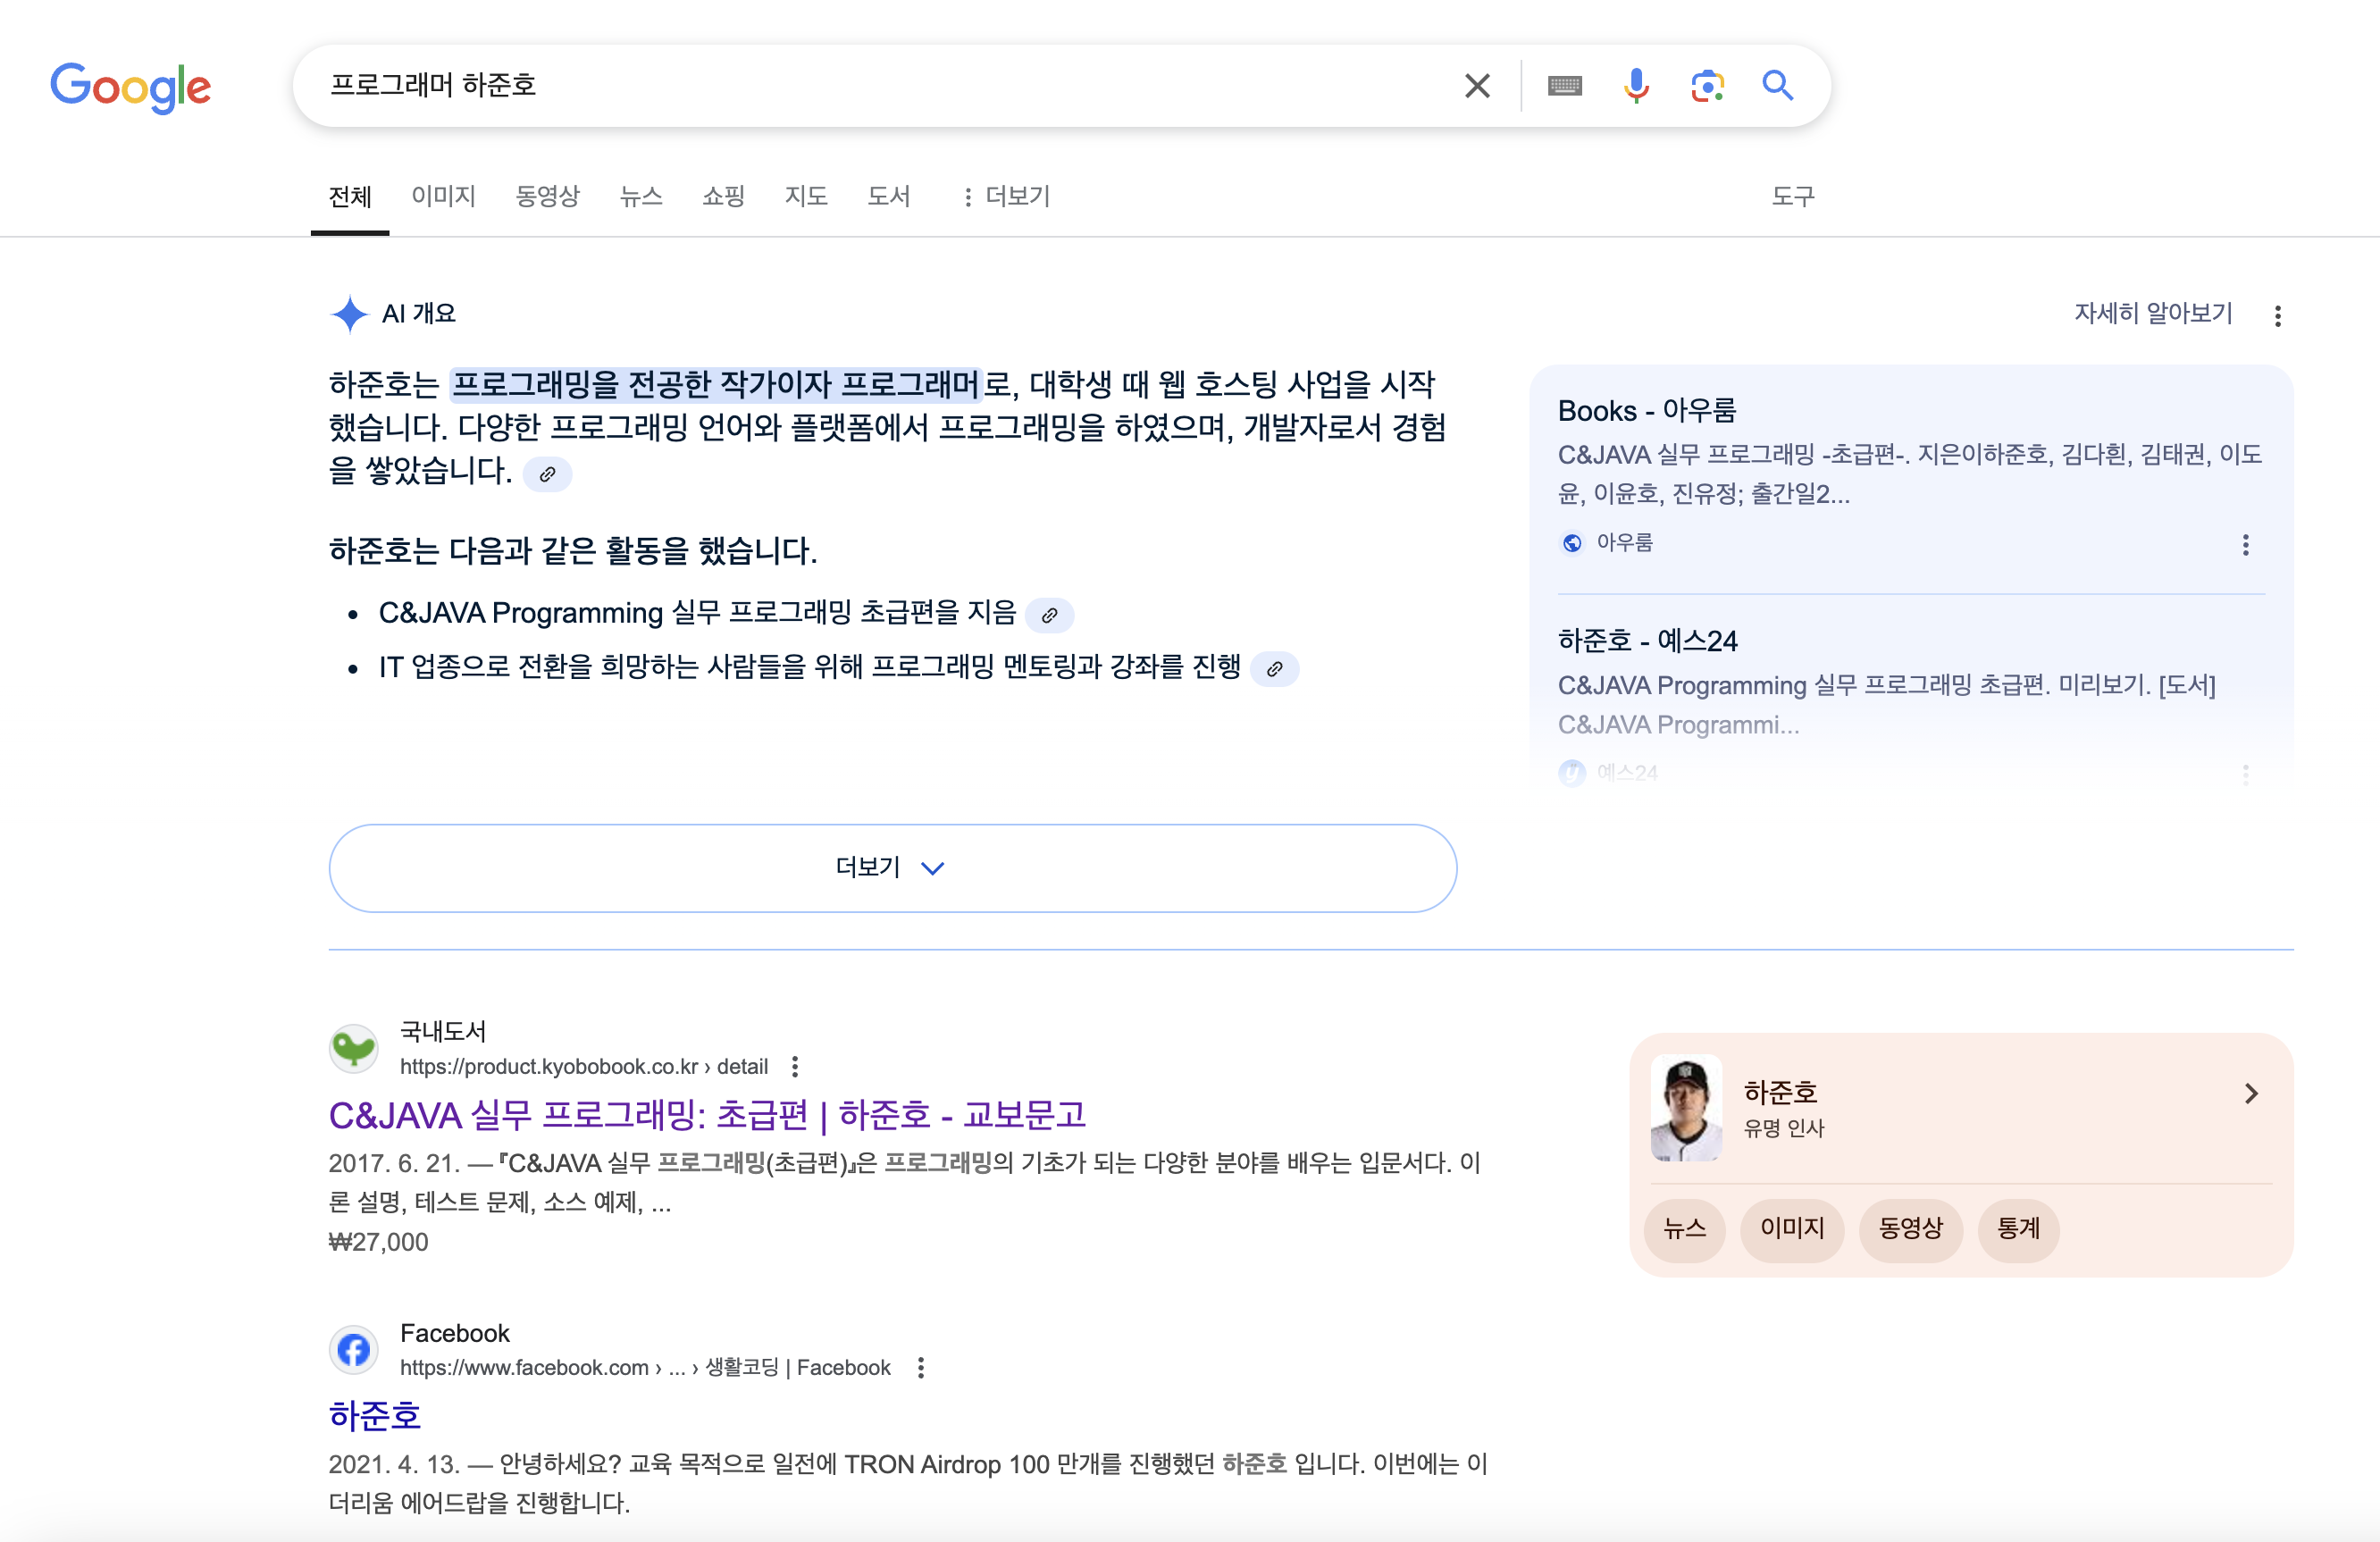Open the virtual keyboard input tool
This screenshot has height=1542, width=2380.
1564,86
